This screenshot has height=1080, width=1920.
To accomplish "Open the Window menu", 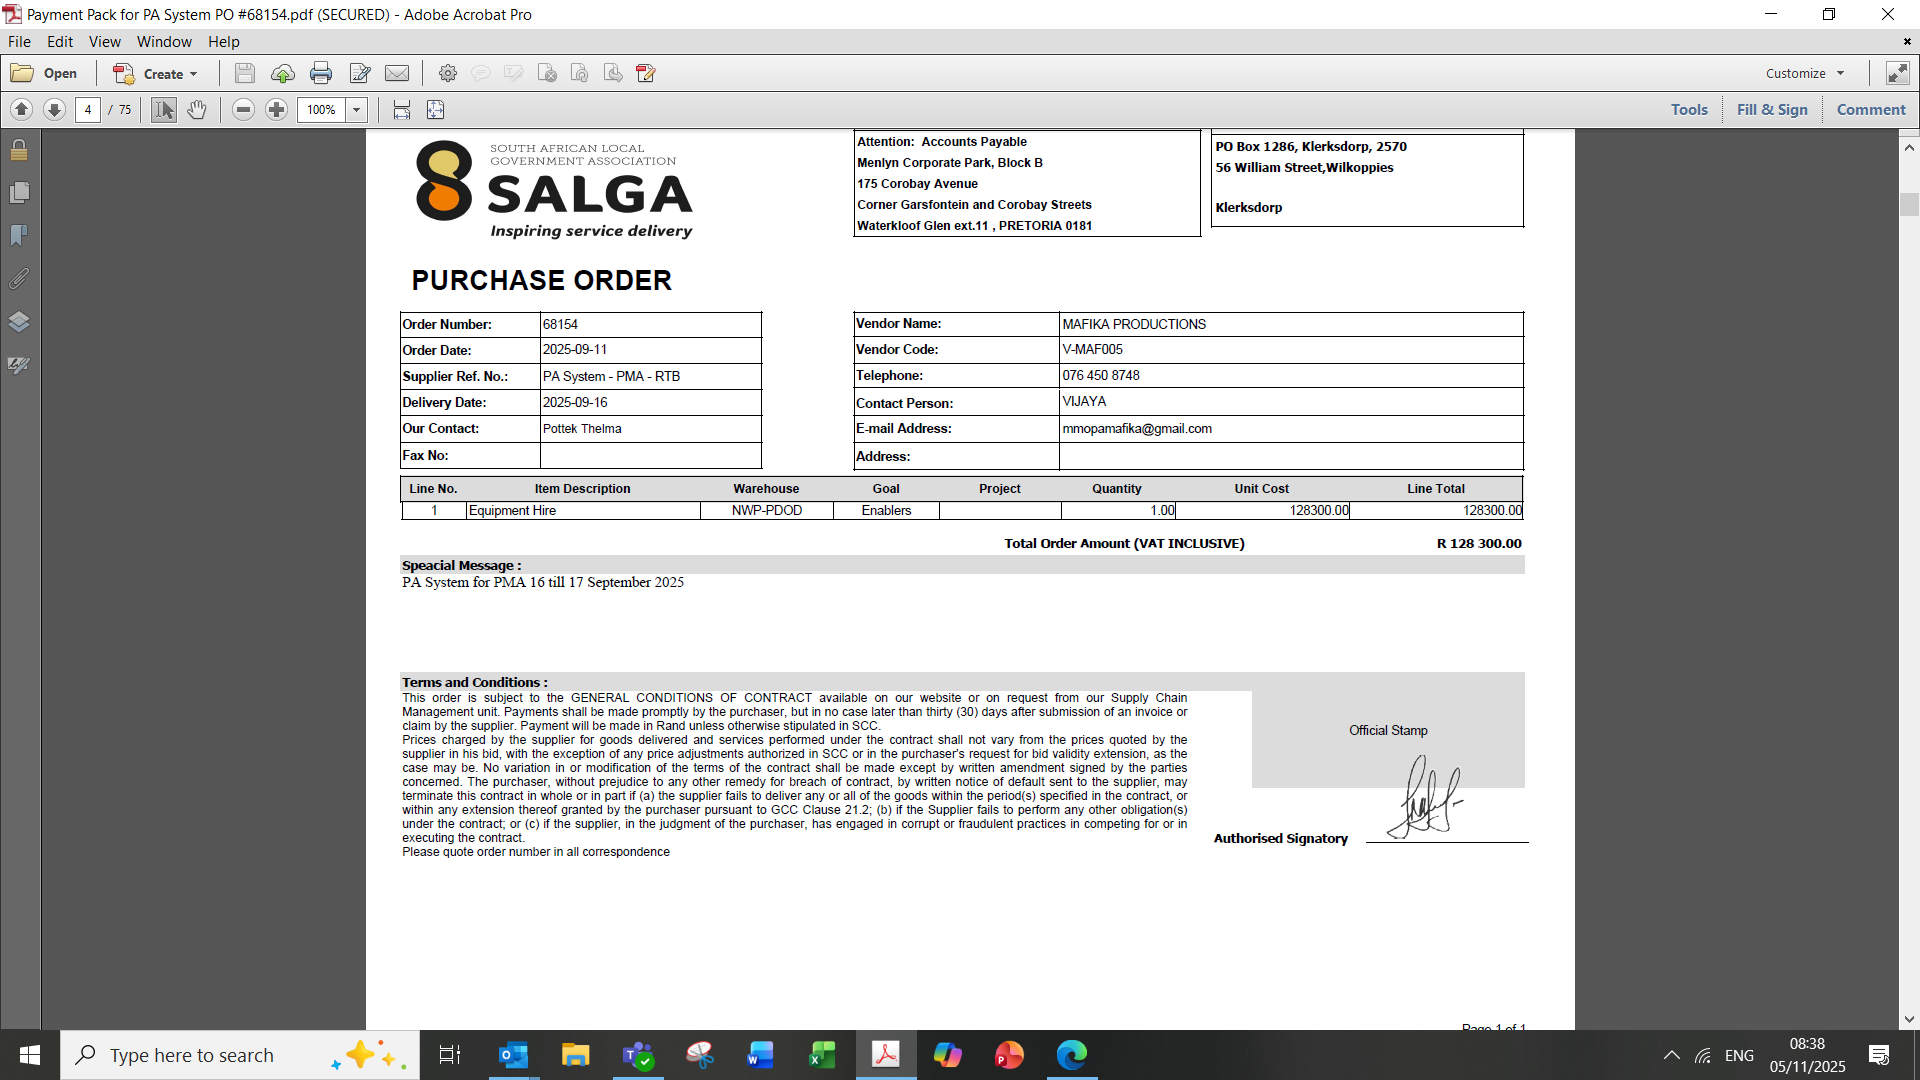I will pos(164,42).
